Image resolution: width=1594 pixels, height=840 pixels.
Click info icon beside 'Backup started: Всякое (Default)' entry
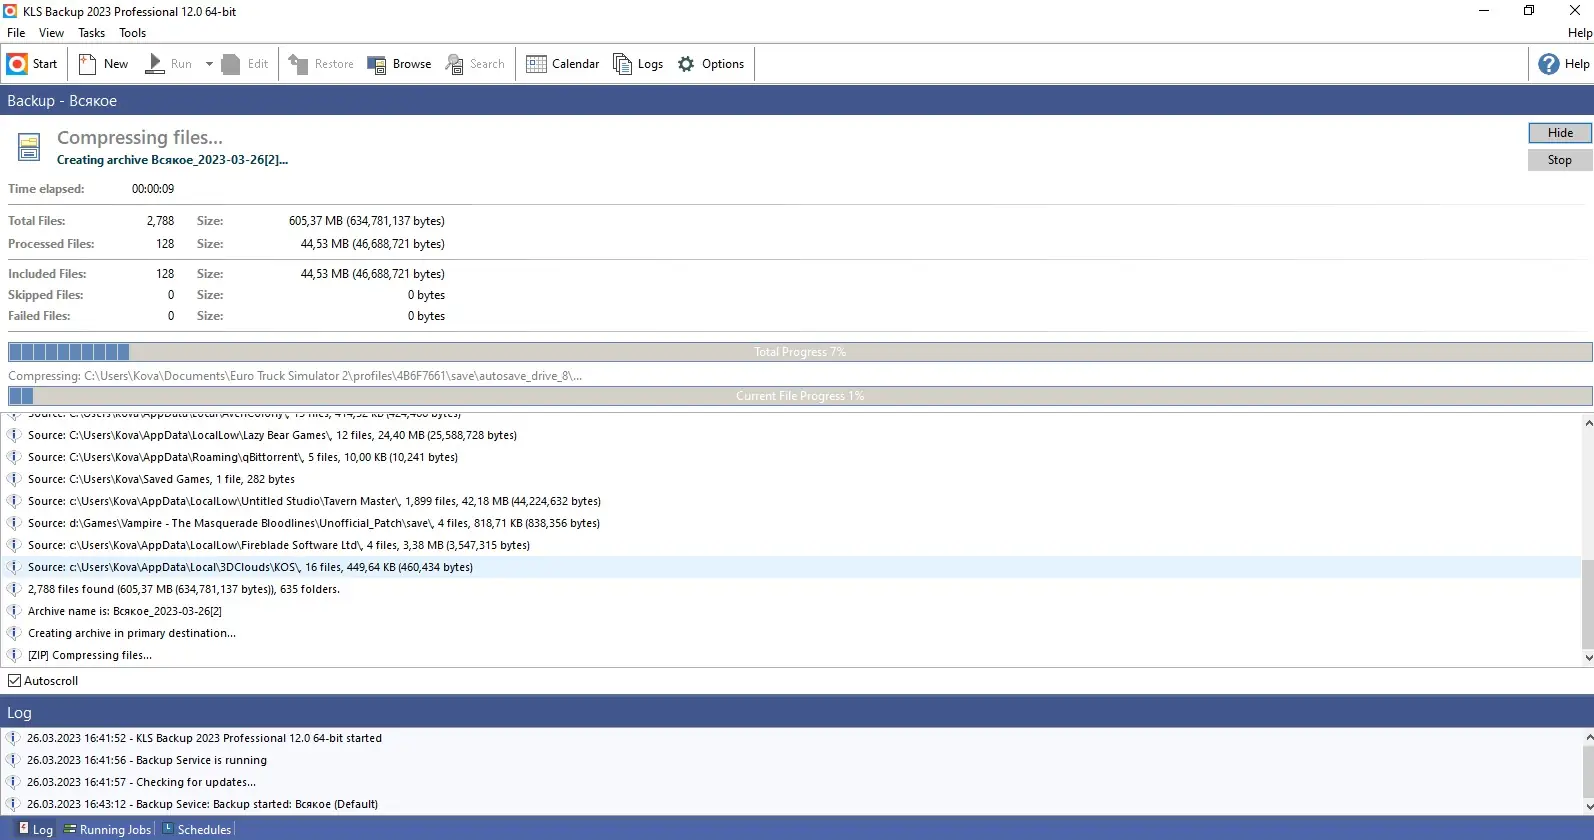pos(13,804)
